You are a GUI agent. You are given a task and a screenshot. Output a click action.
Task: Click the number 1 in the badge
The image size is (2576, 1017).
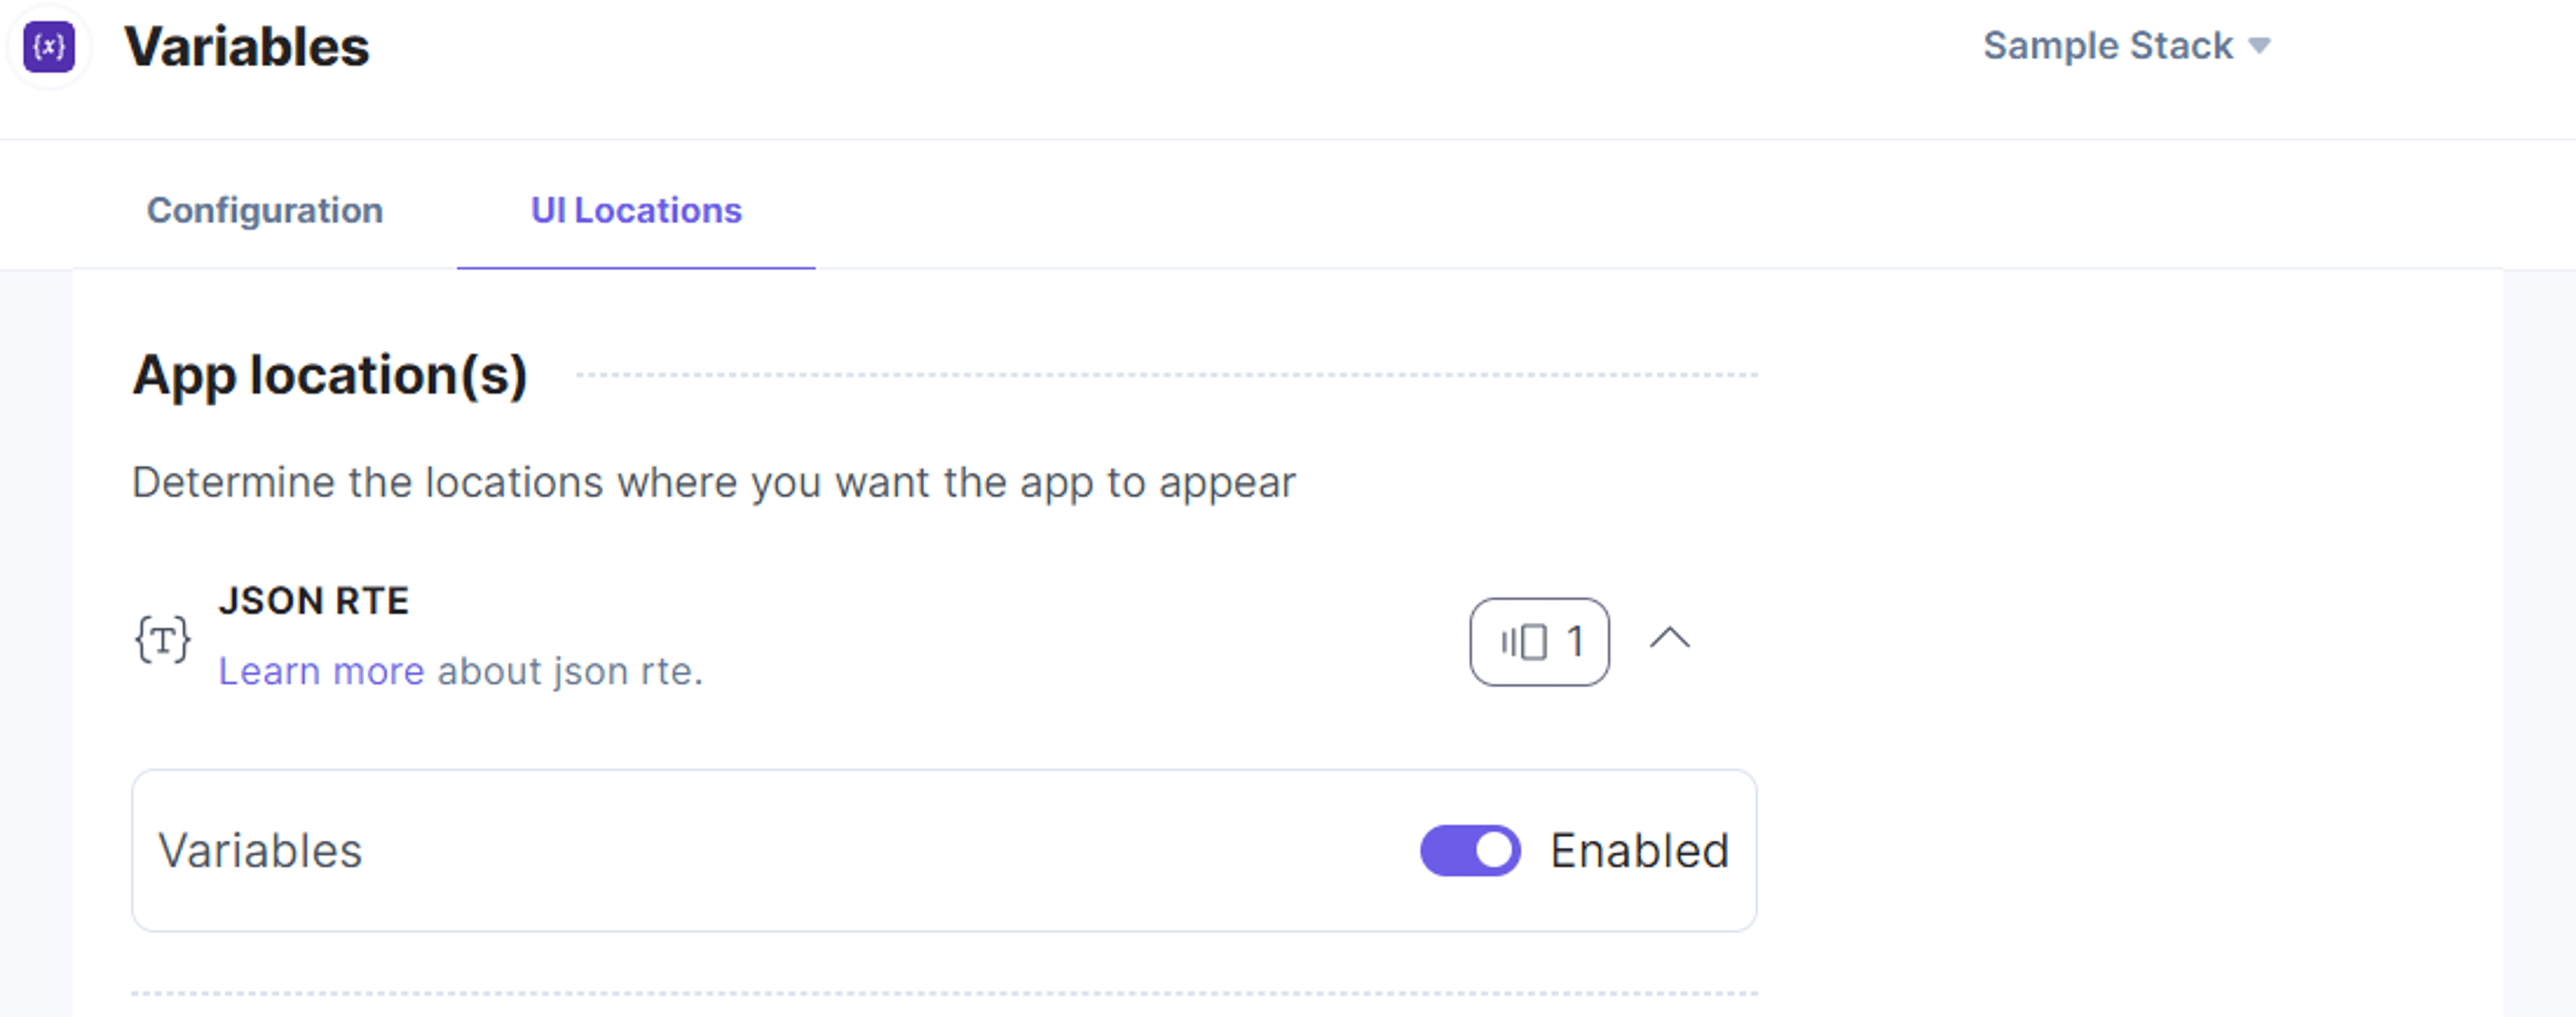tap(1575, 642)
